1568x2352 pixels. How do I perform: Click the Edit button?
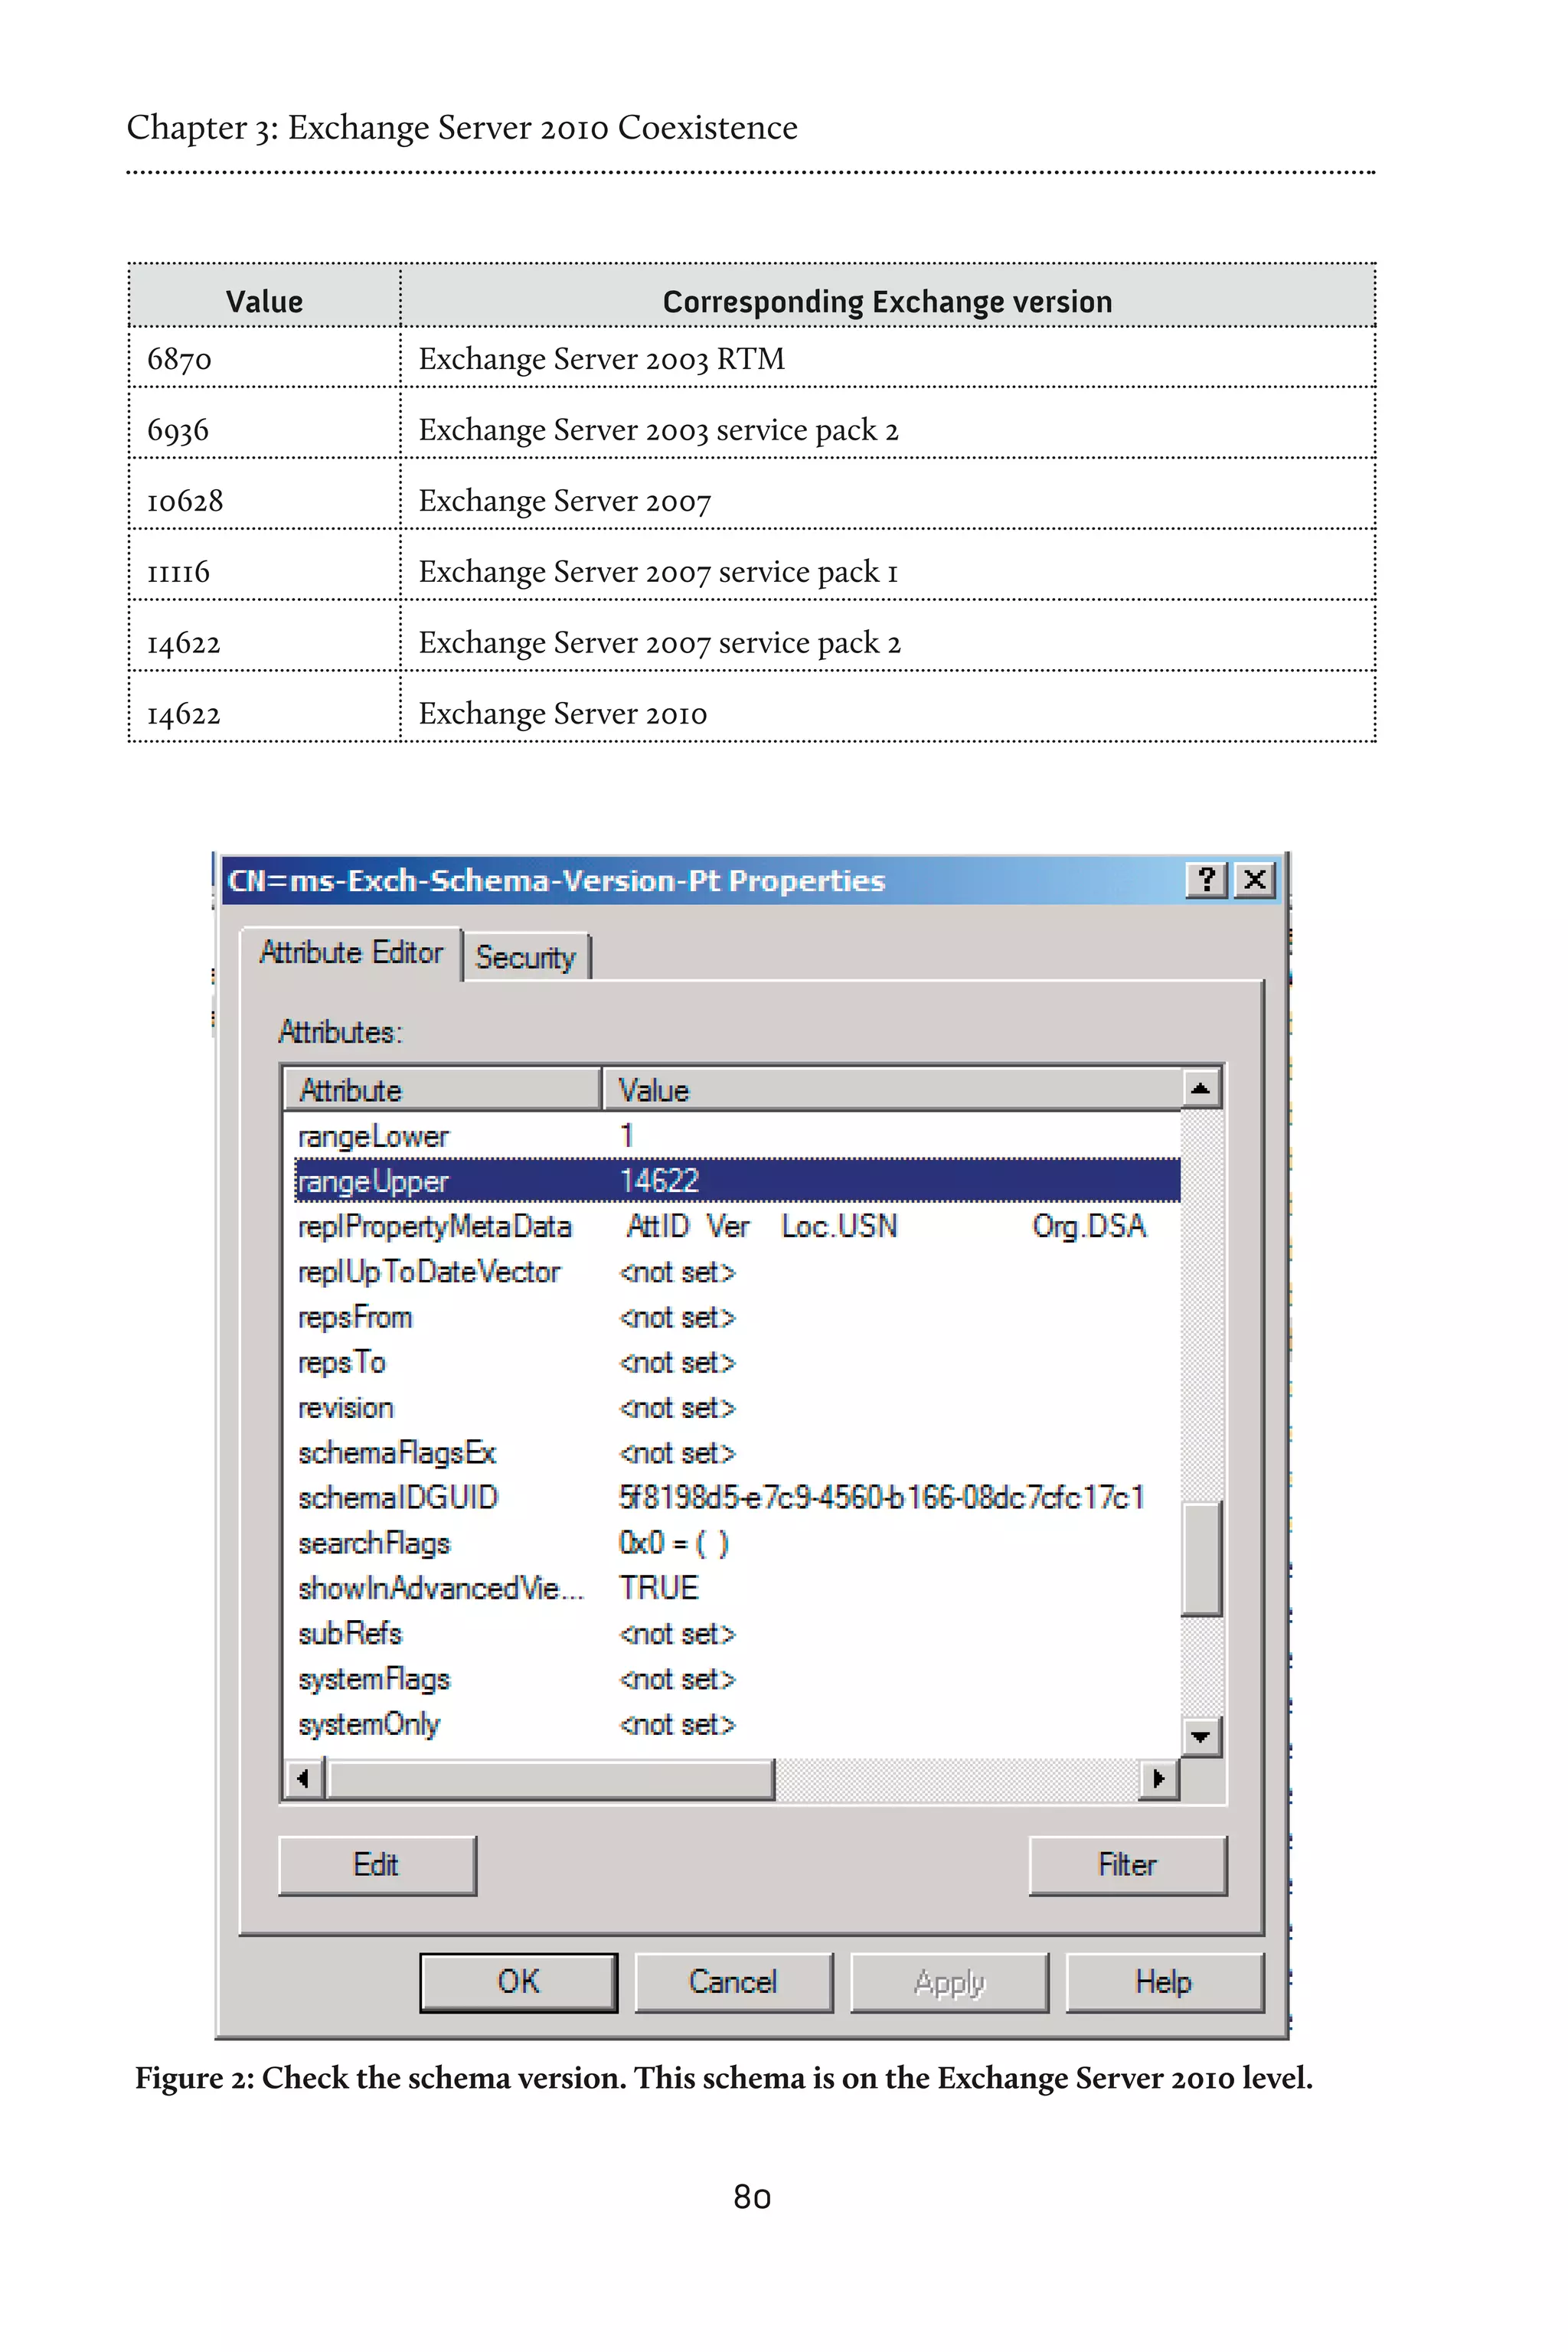point(377,1865)
